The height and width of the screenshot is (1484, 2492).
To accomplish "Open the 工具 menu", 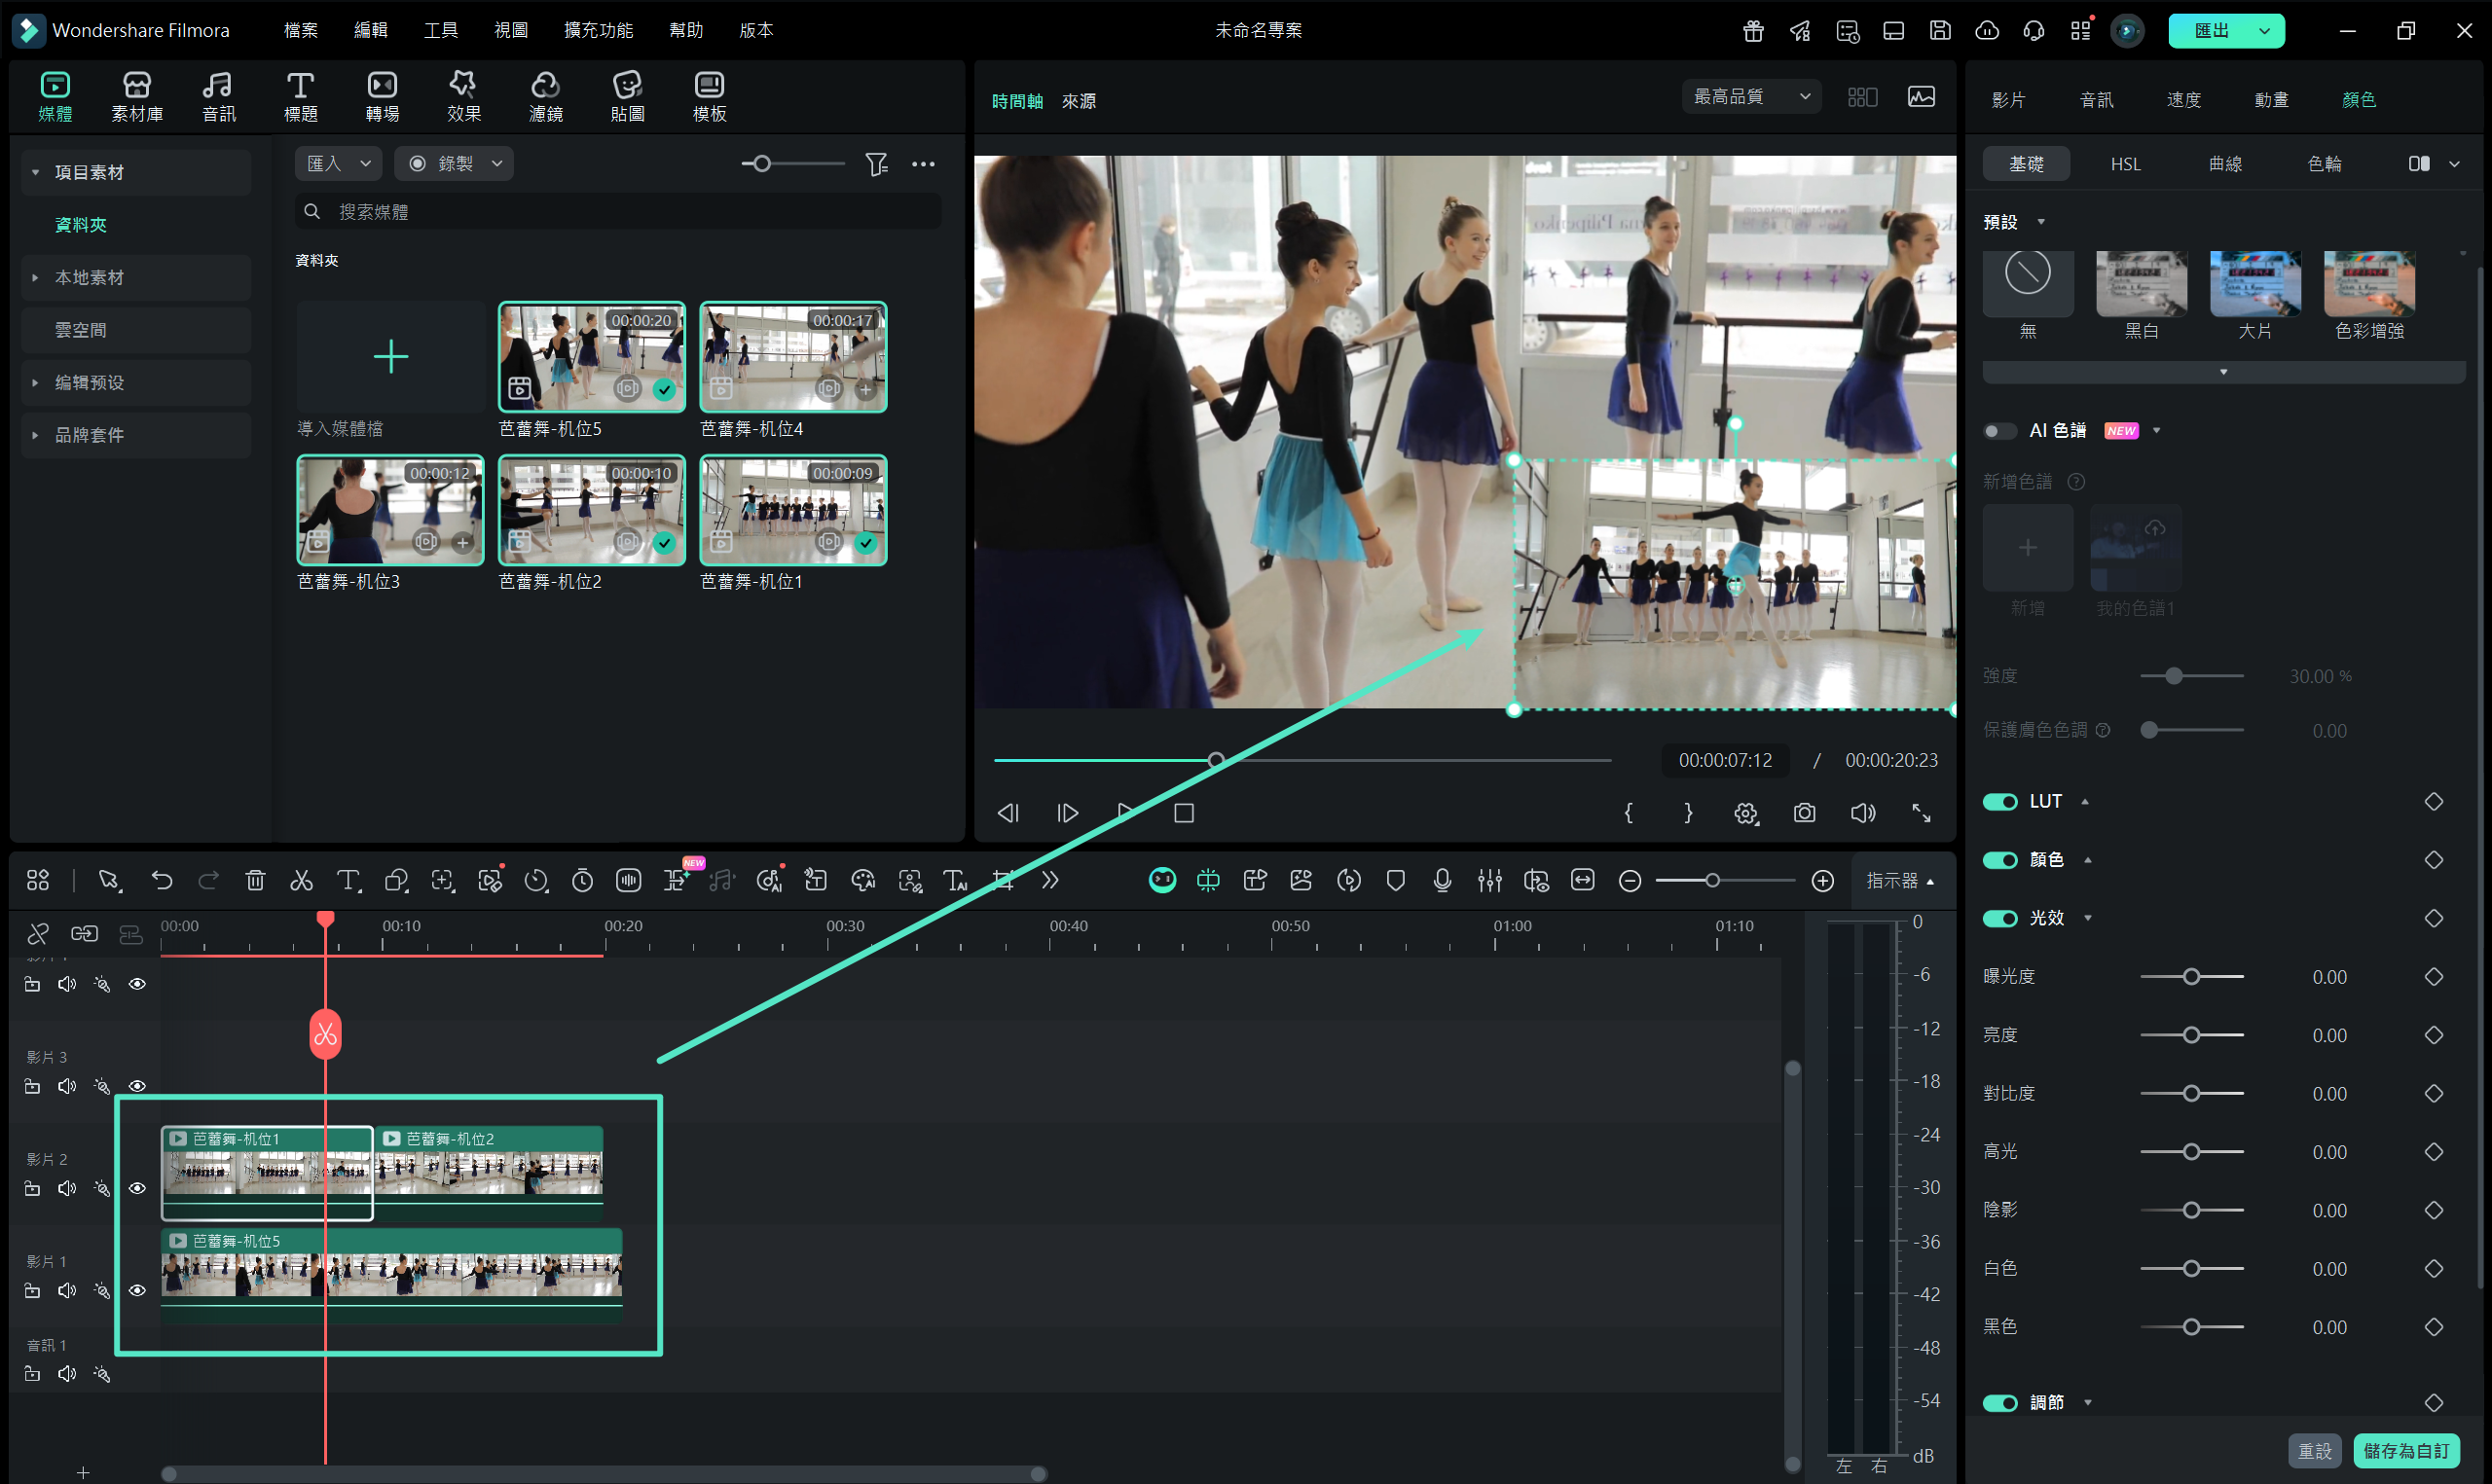I will [x=440, y=30].
